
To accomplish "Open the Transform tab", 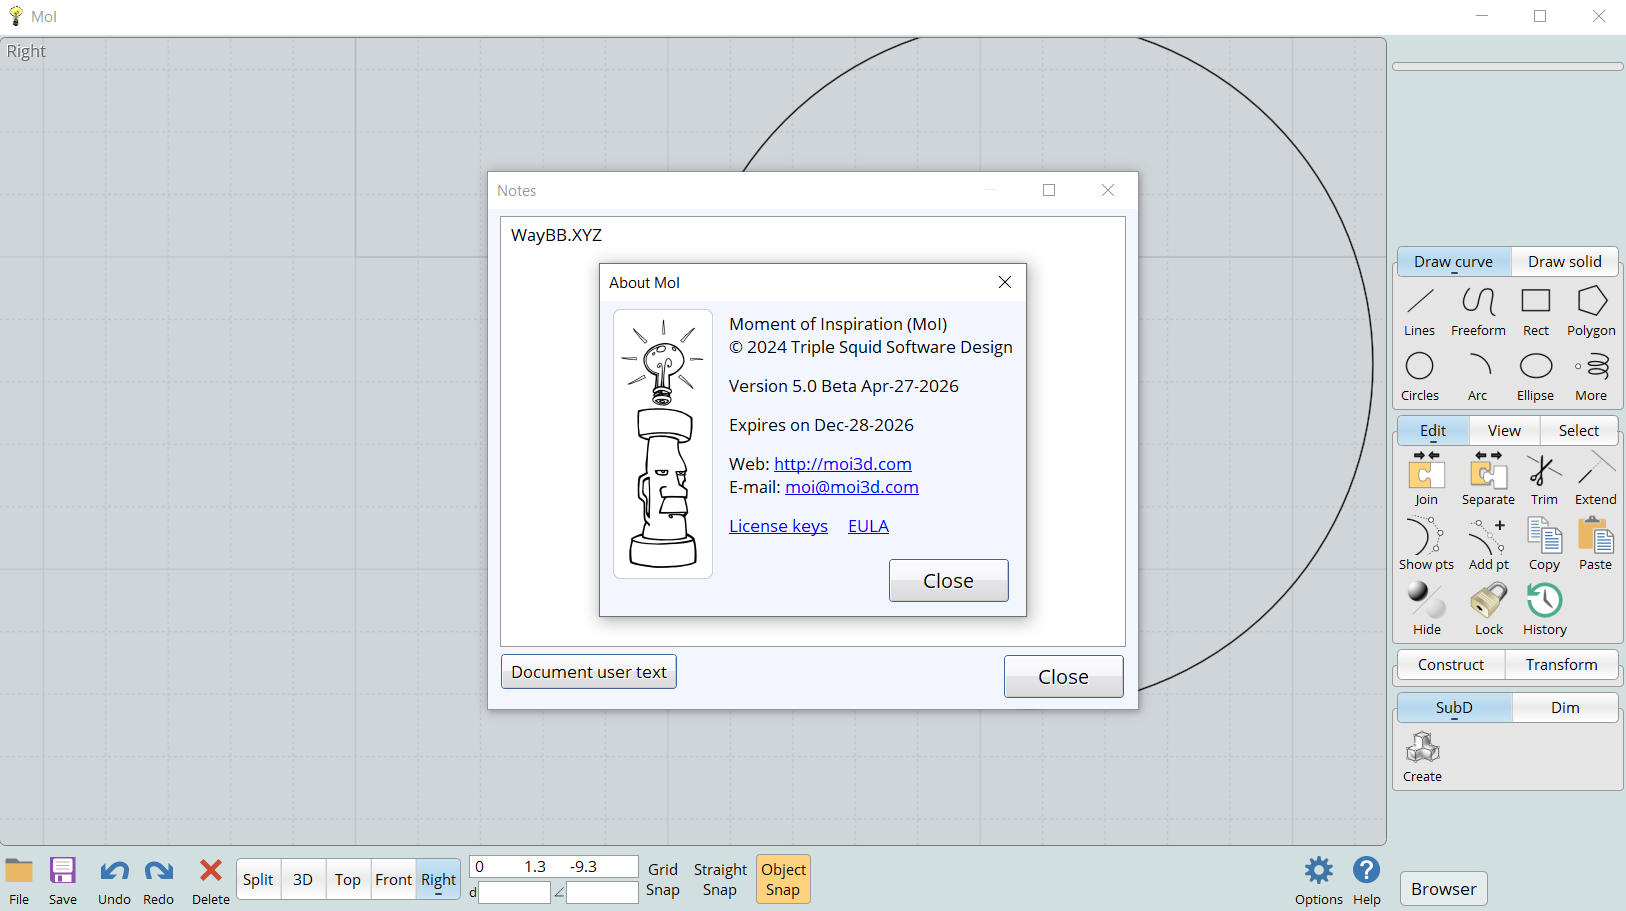I will point(1561,665).
